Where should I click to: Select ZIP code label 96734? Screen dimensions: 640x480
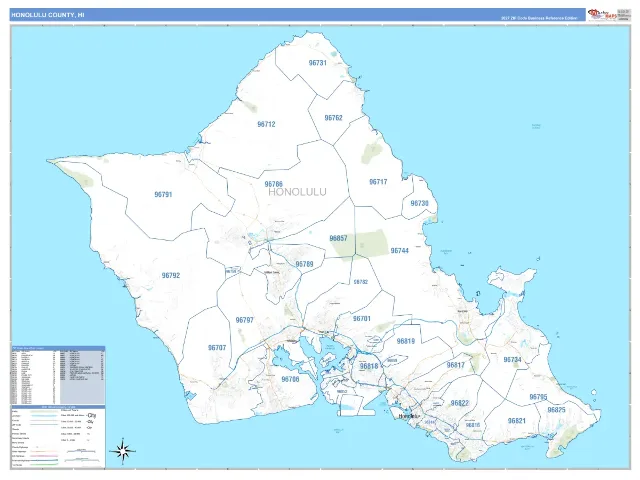coord(512,360)
